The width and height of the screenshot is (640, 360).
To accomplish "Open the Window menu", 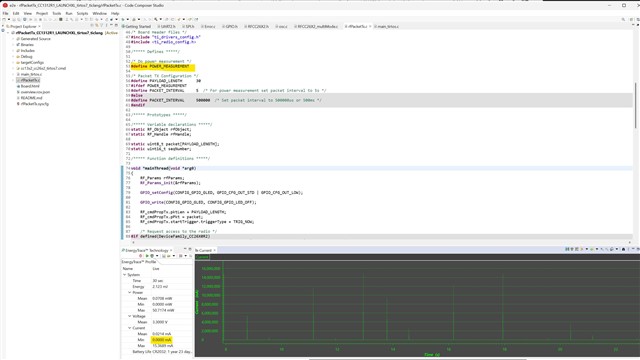I will tap(100, 13).
